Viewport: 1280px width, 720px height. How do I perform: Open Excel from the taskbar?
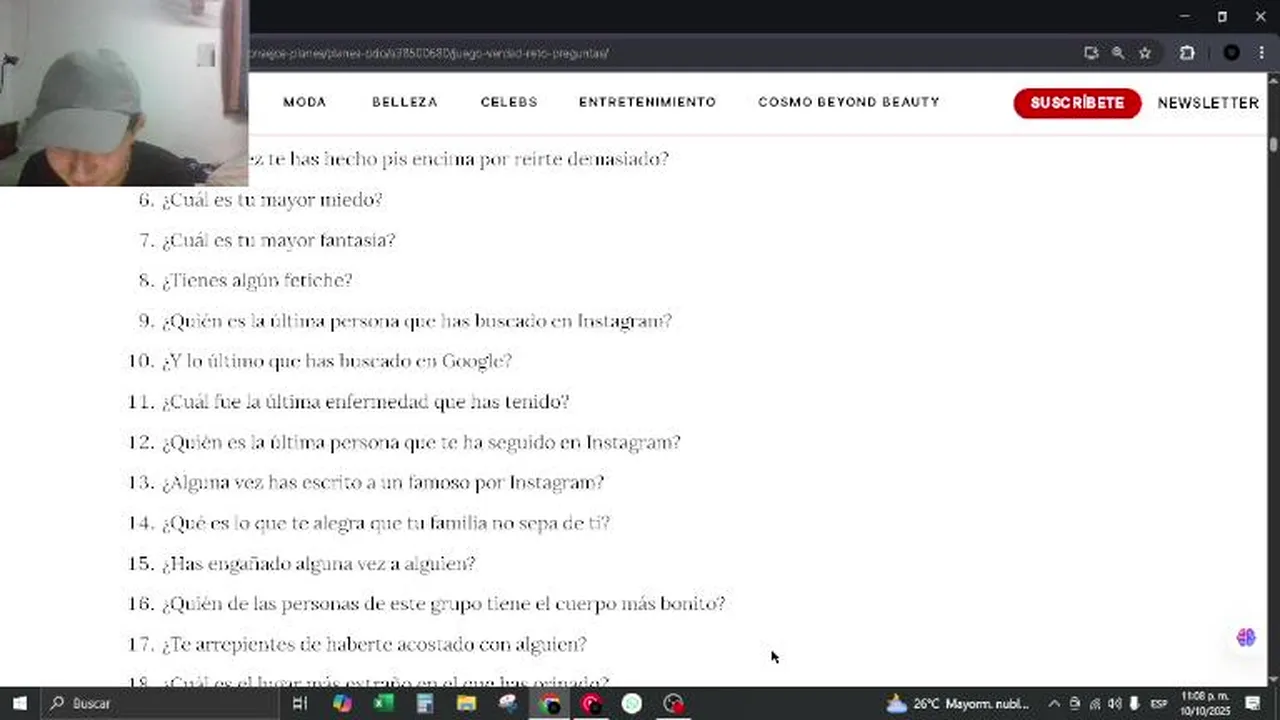[383, 703]
